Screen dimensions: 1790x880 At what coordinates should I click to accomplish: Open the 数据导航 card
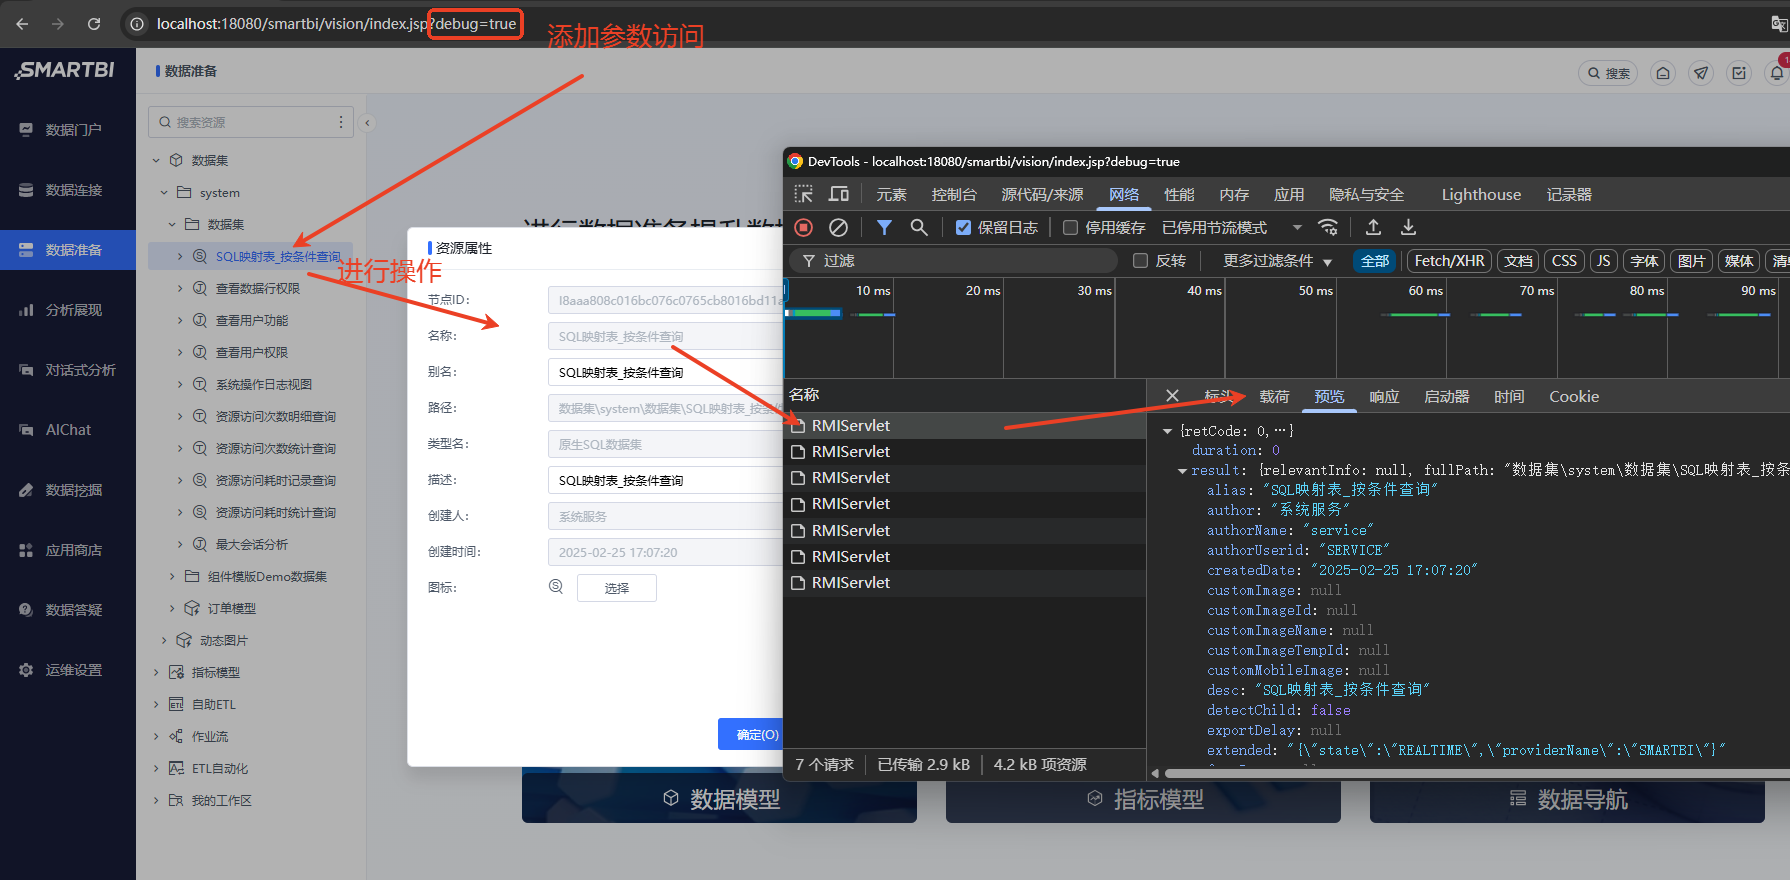(1567, 799)
